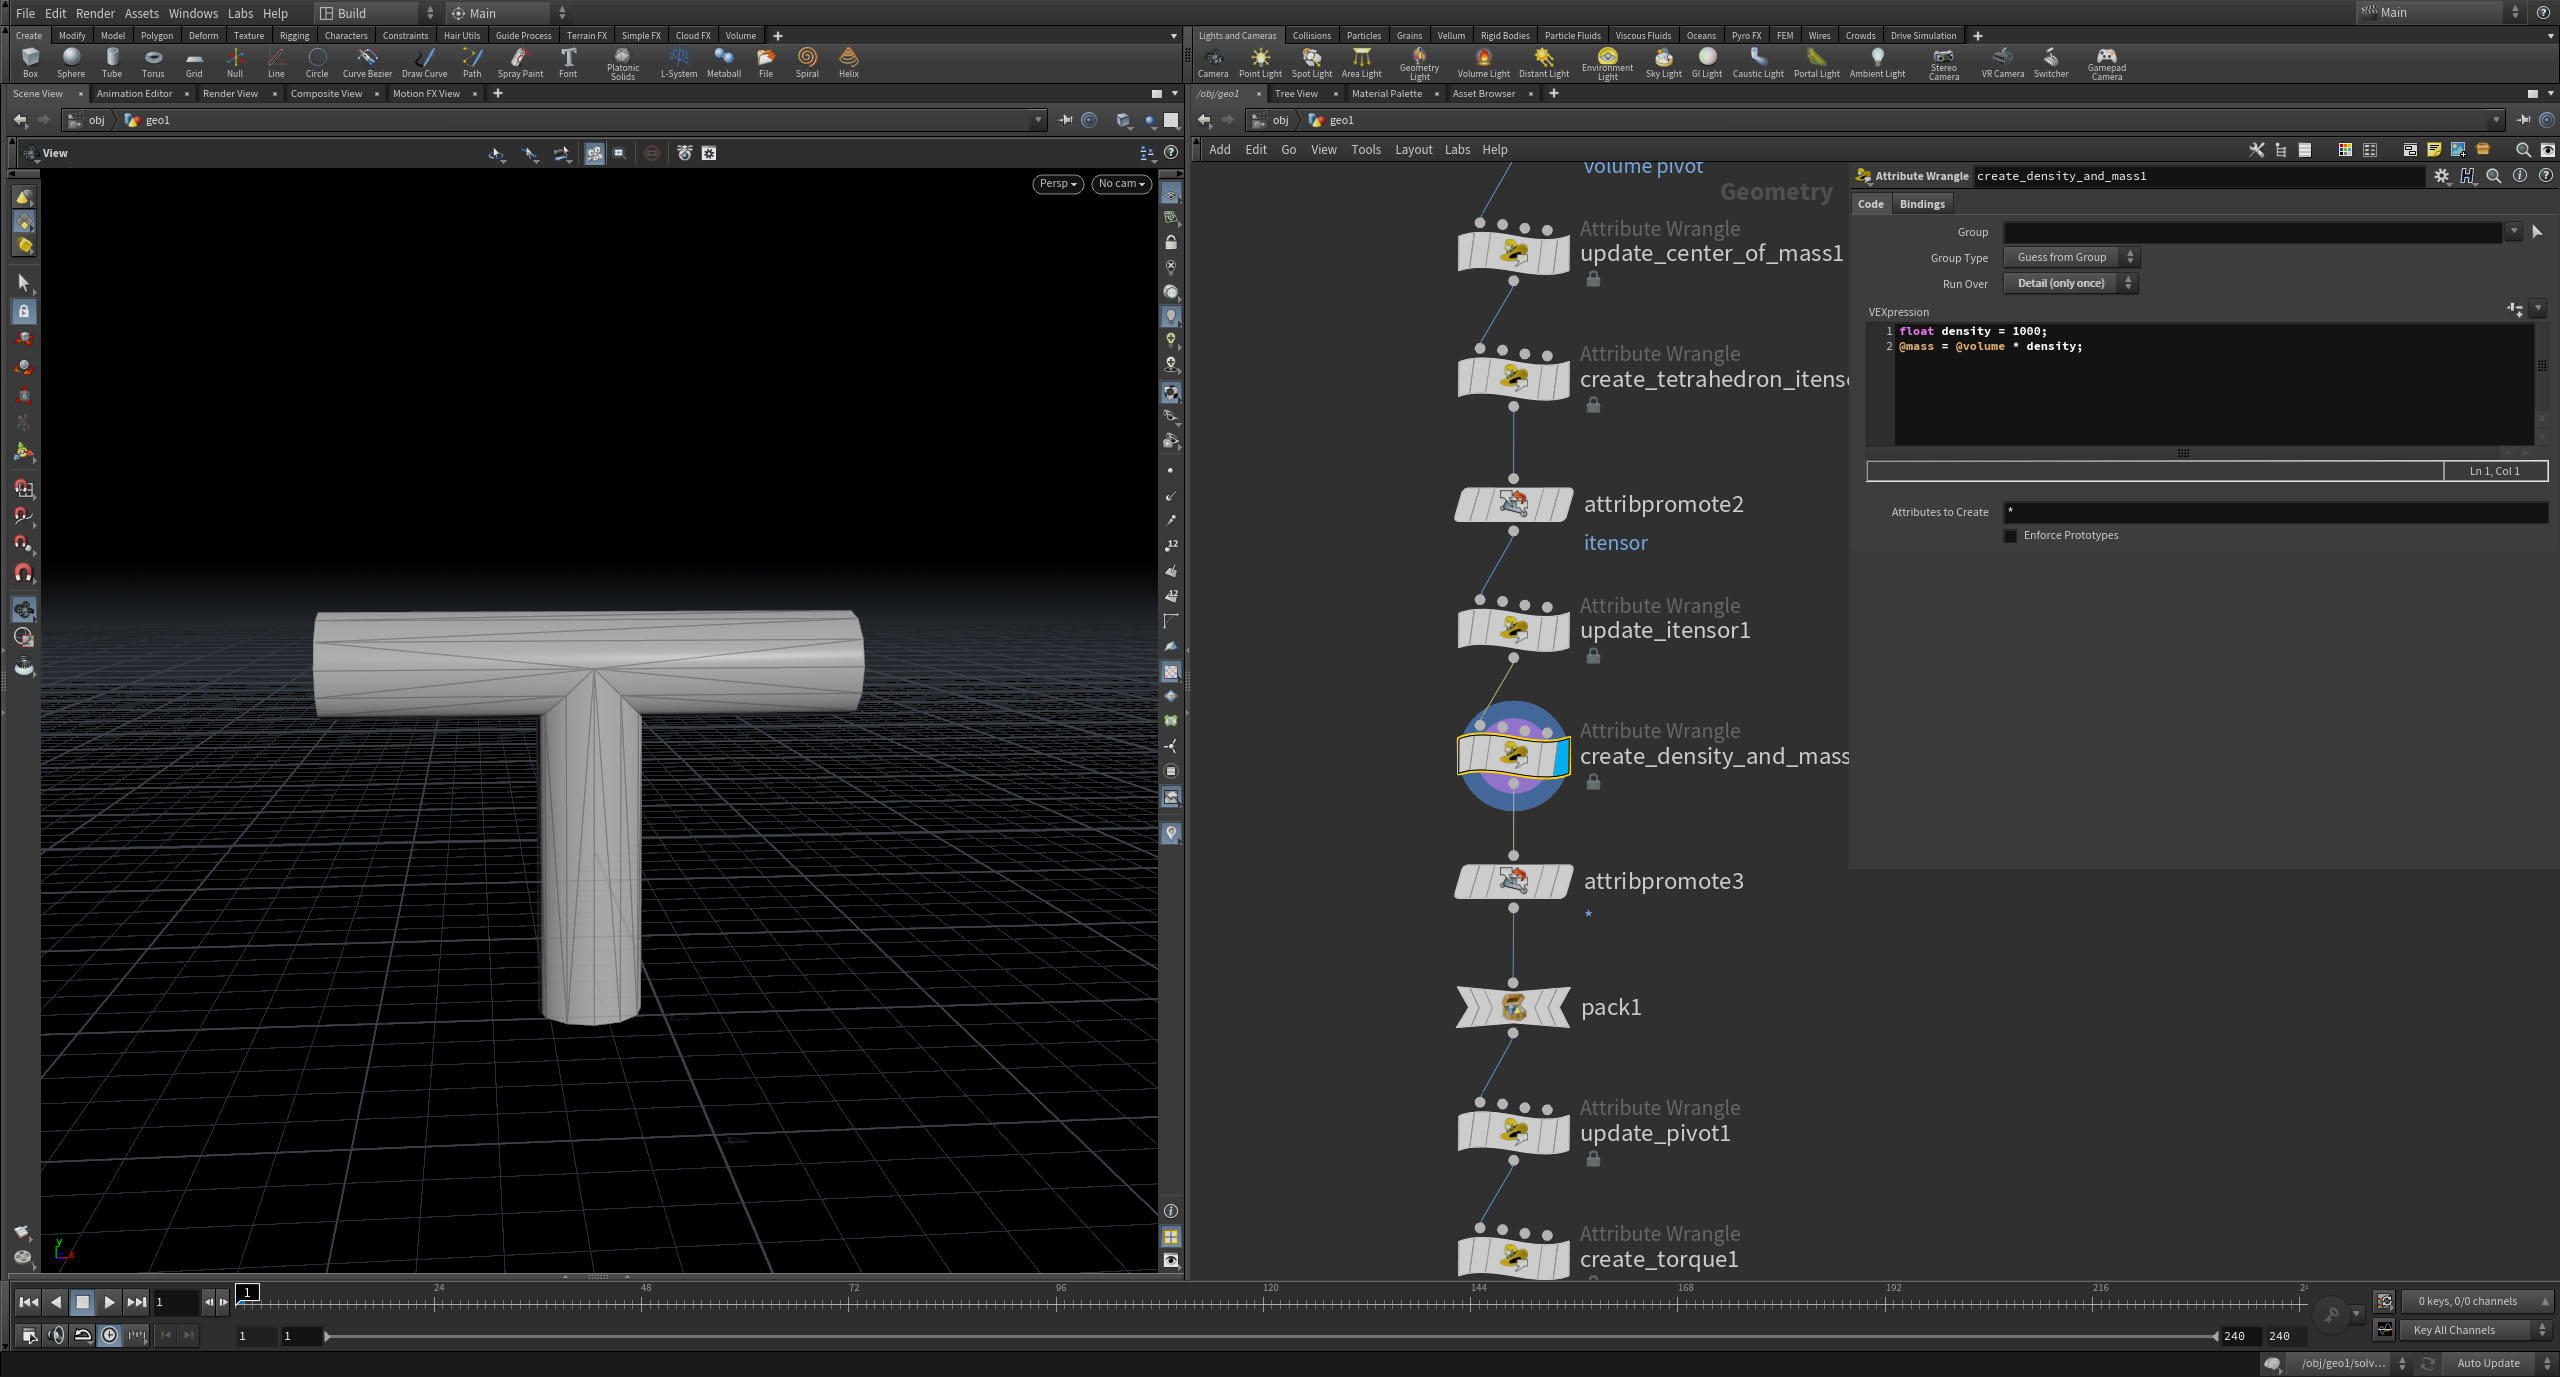
Task: Click the timeline range slider bar
Action: tap(1270, 1336)
